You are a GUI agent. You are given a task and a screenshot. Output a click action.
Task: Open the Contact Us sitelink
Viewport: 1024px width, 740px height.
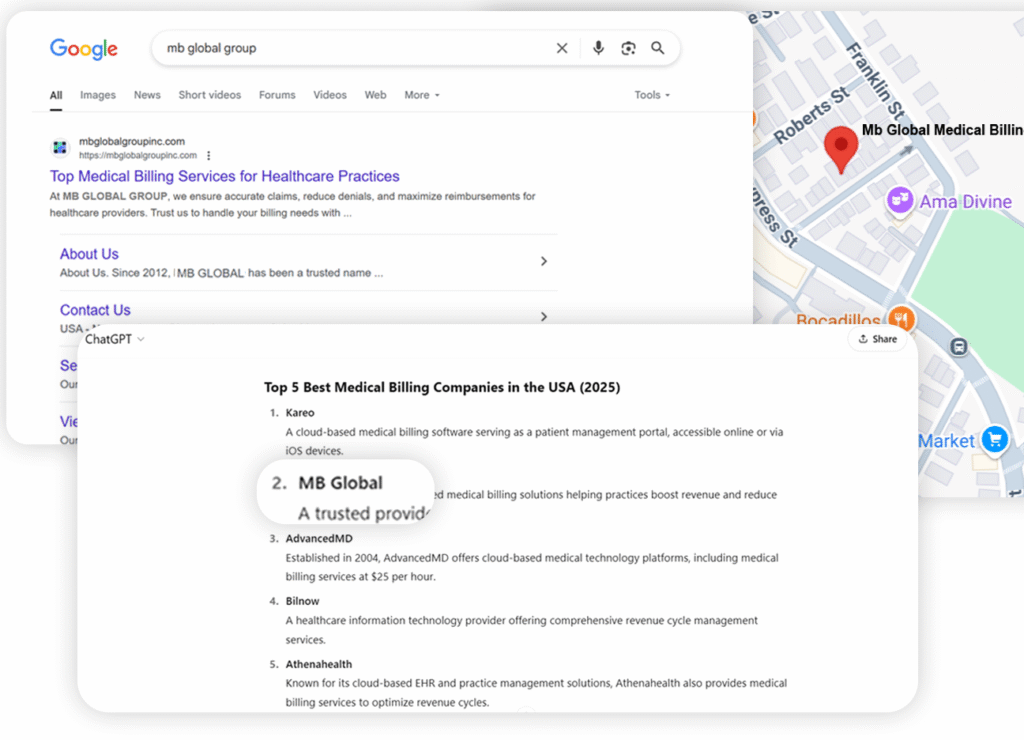(x=95, y=310)
